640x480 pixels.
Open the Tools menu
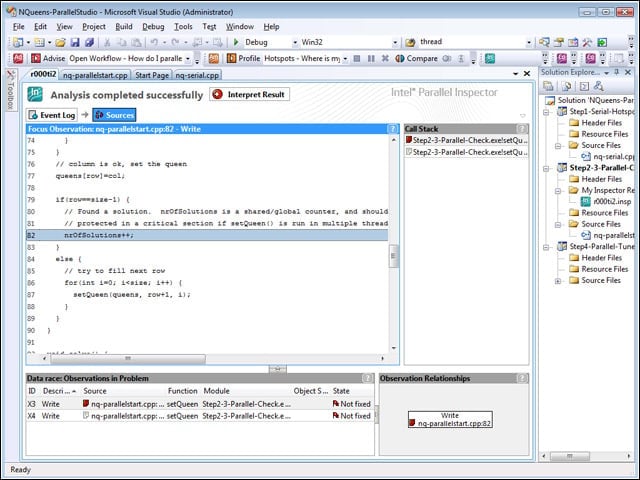coord(183,27)
